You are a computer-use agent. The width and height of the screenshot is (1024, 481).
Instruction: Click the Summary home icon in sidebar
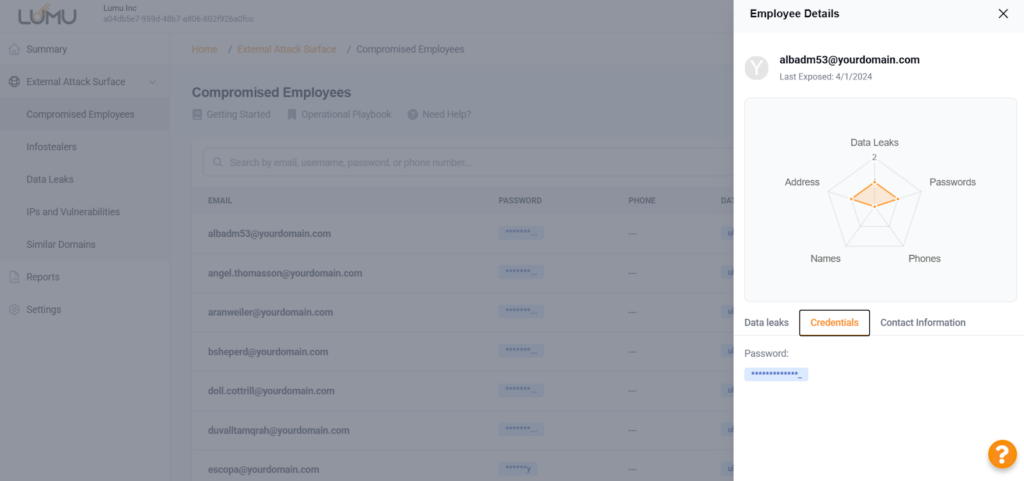14,49
